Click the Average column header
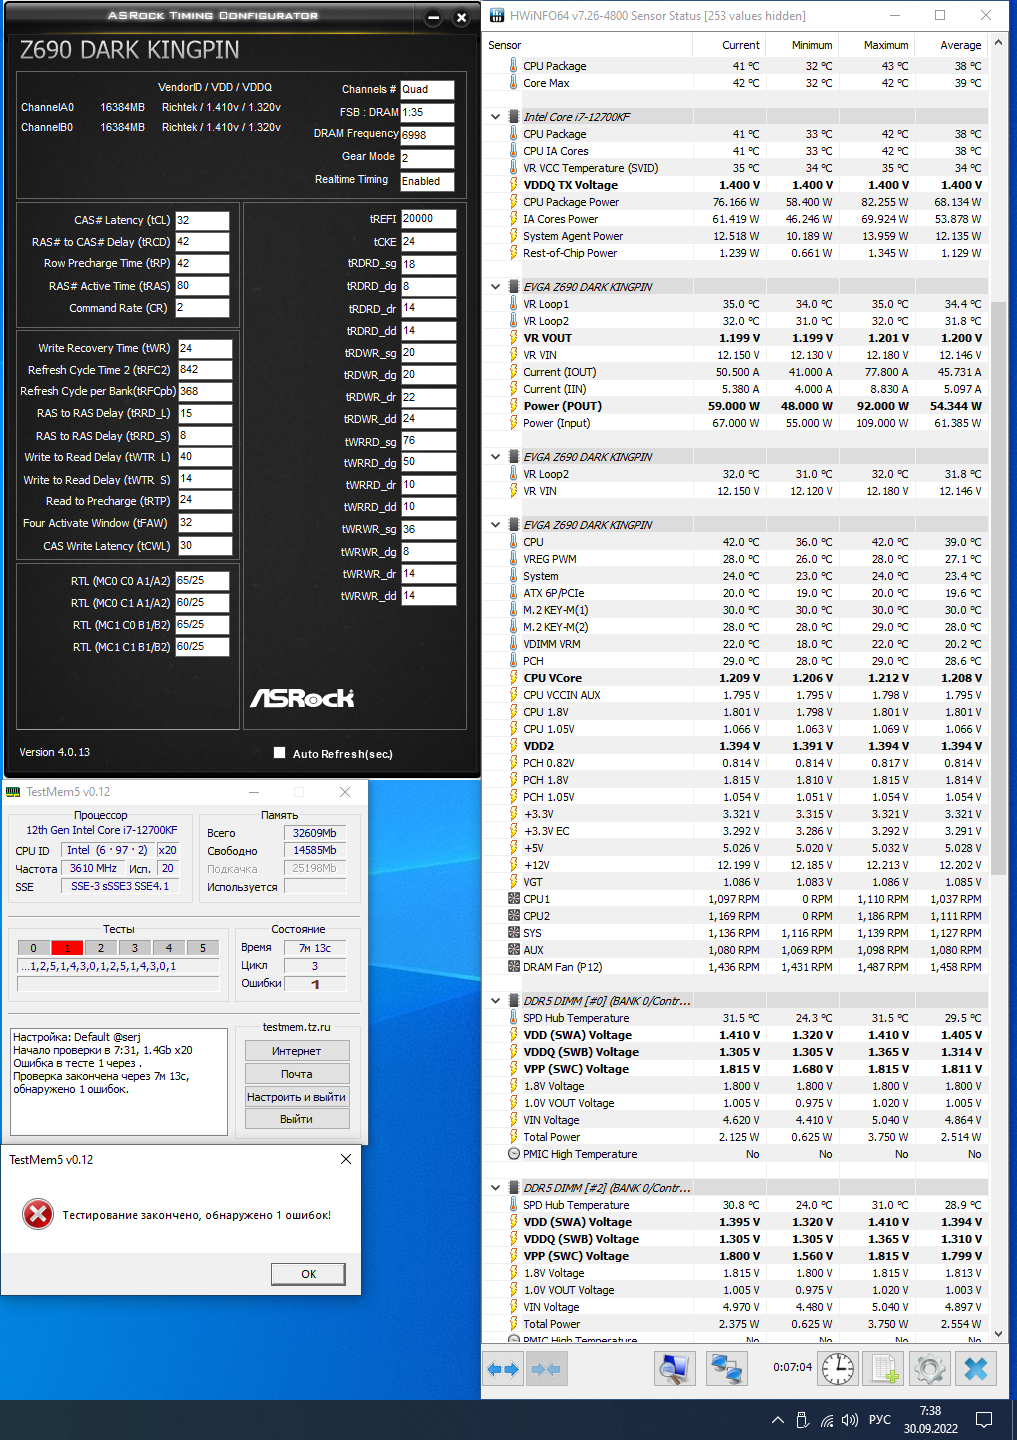Screen dimensions: 1017x1440 (x=960, y=45)
